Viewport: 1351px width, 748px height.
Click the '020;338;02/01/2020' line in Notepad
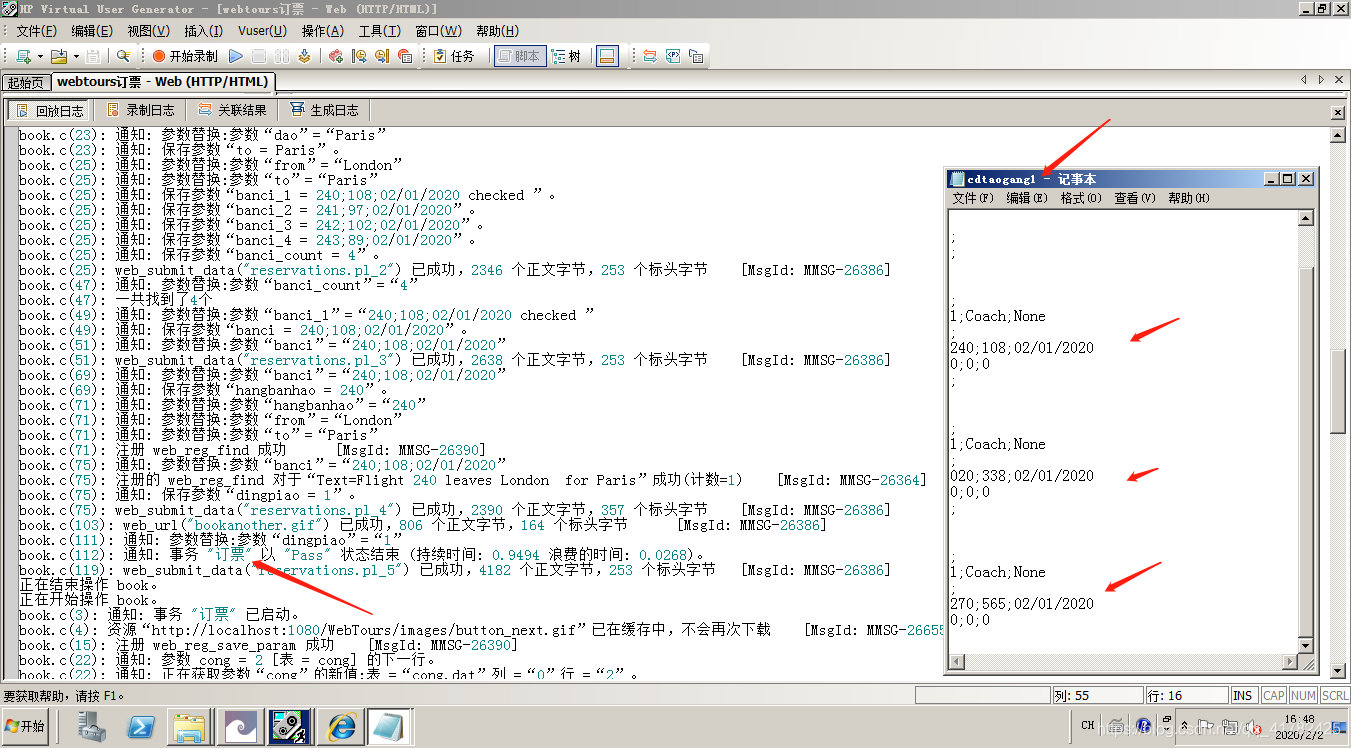[1022, 476]
